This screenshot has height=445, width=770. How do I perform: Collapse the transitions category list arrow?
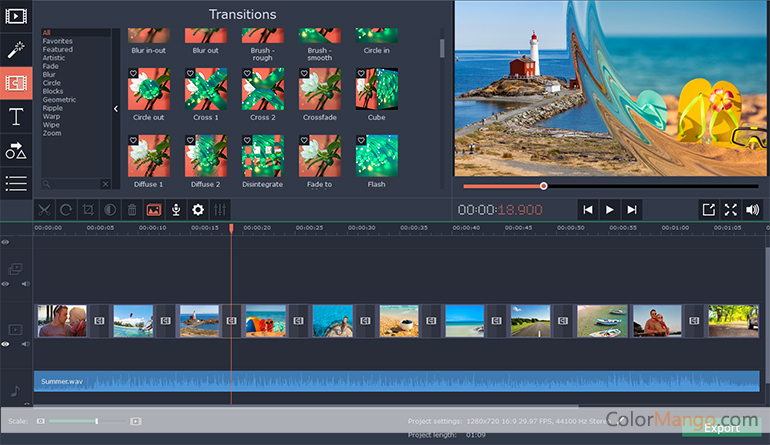click(115, 108)
